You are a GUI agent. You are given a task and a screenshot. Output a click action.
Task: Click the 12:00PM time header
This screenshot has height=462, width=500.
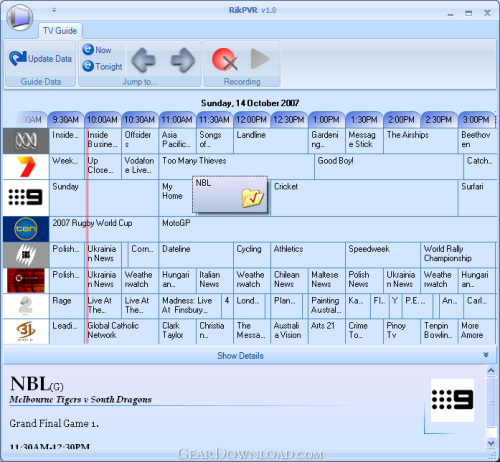click(251, 120)
